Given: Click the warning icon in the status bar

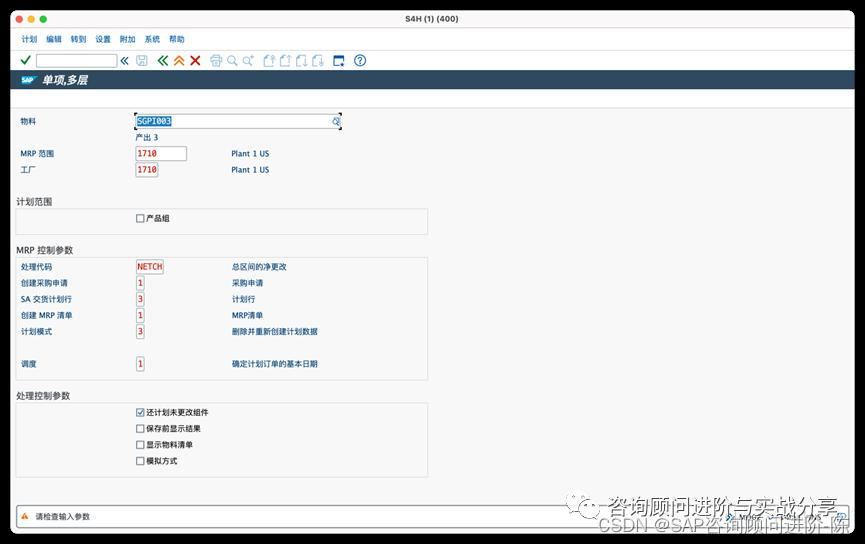Looking at the screenshot, I should click(24, 516).
